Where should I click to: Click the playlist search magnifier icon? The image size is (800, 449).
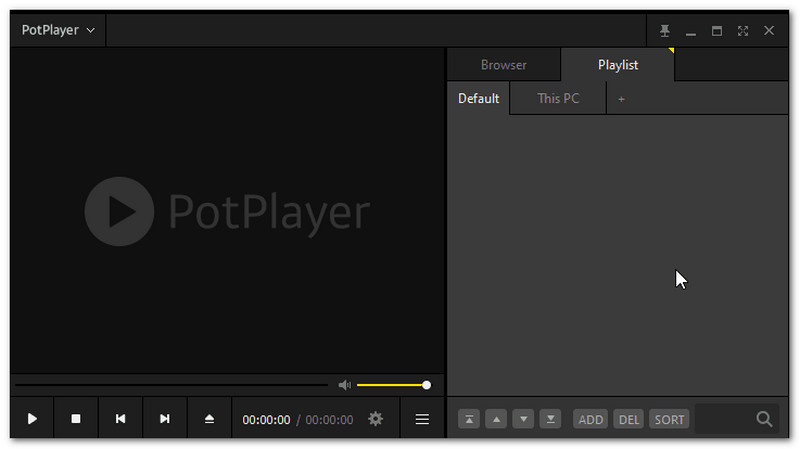pyautogui.click(x=764, y=419)
